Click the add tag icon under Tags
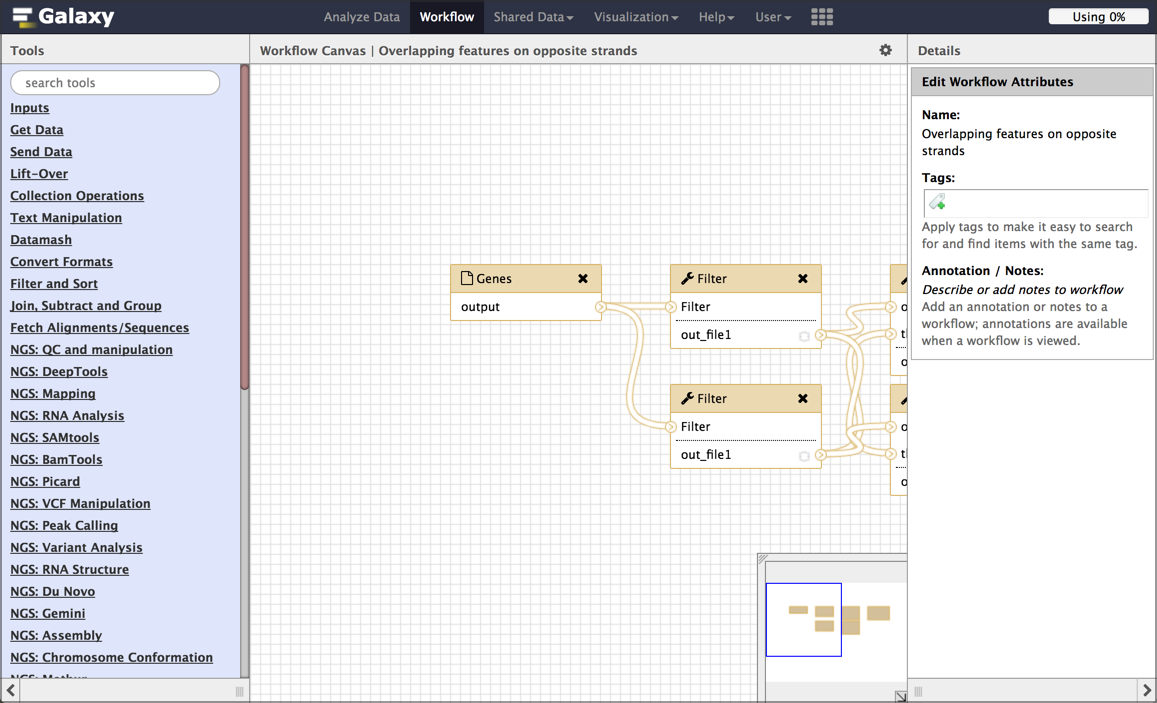The image size is (1157, 703). [x=937, y=201]
